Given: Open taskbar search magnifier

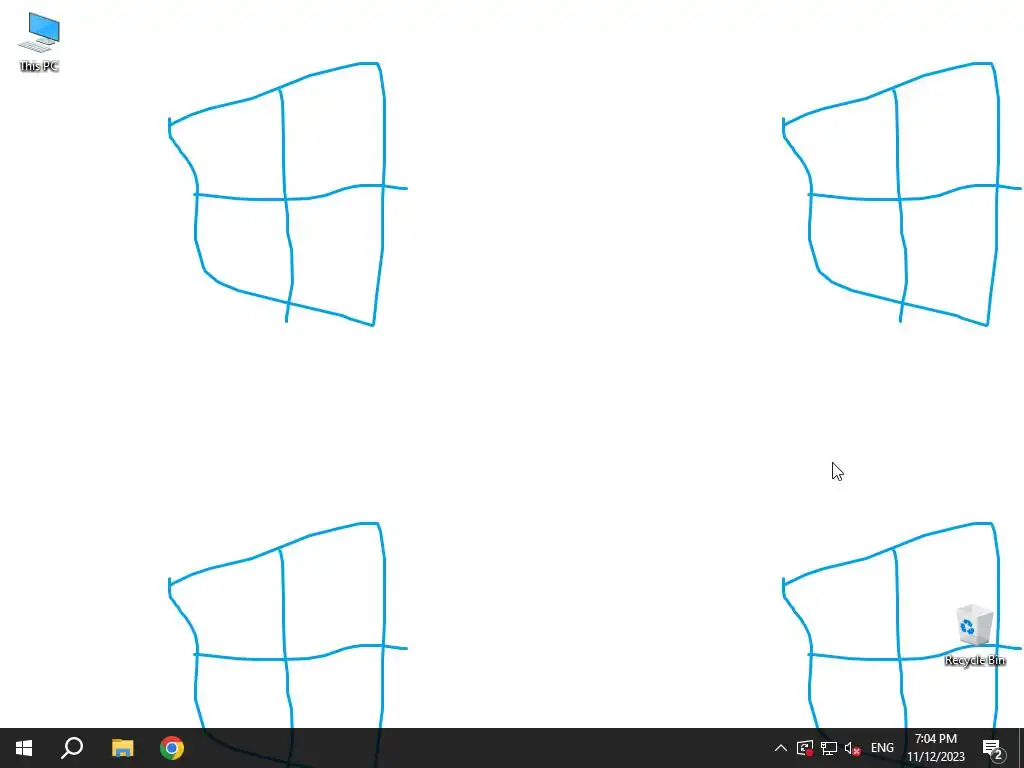Looking at the screenshot, I should click(72, 748).
